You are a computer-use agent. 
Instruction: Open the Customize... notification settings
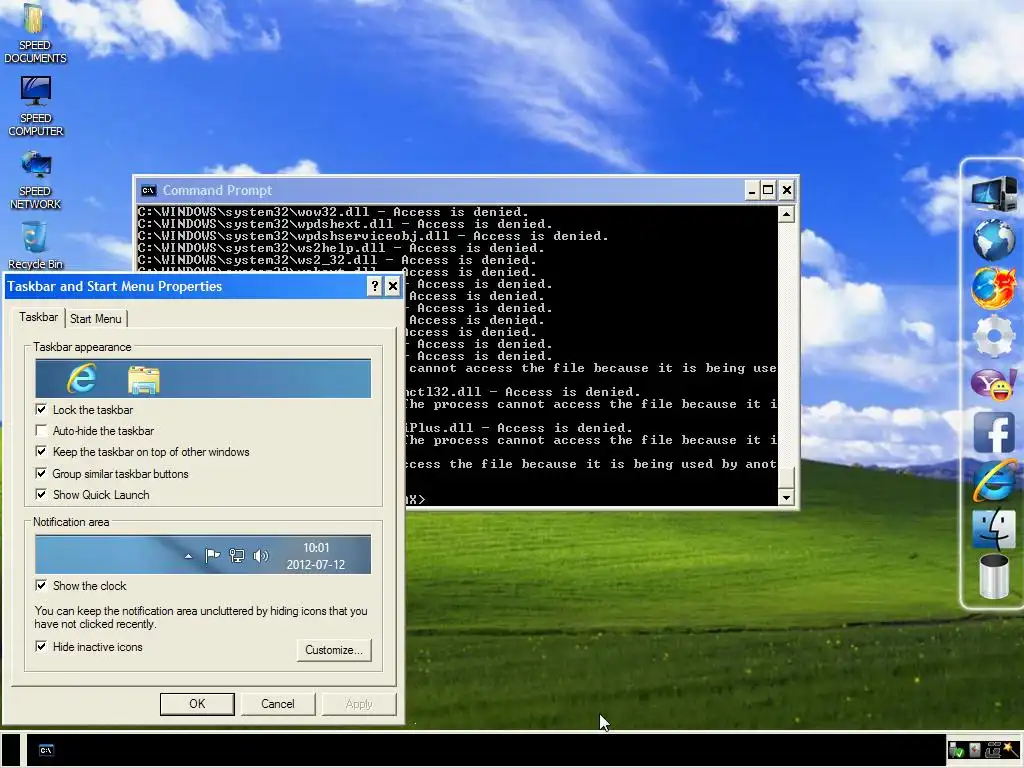[334, 650]
